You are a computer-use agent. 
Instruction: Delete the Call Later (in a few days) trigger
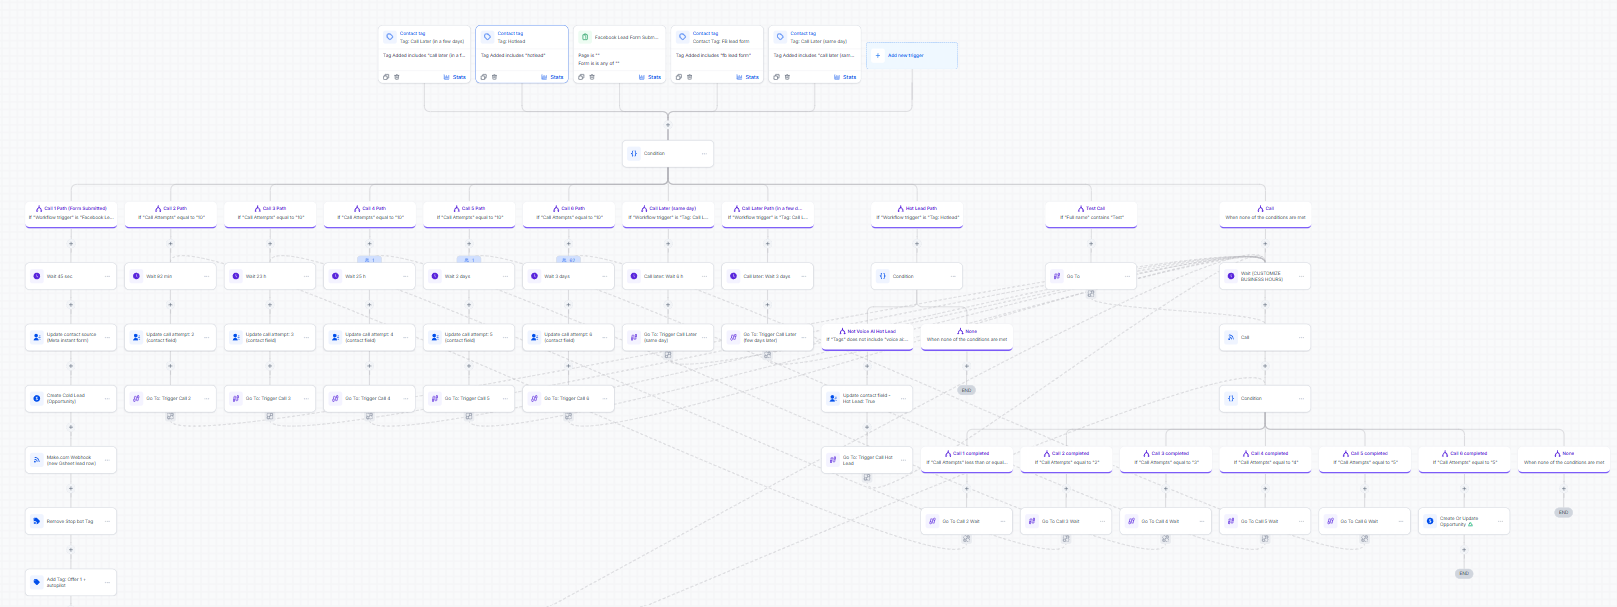pyautogui.click(x=397, y=77)
